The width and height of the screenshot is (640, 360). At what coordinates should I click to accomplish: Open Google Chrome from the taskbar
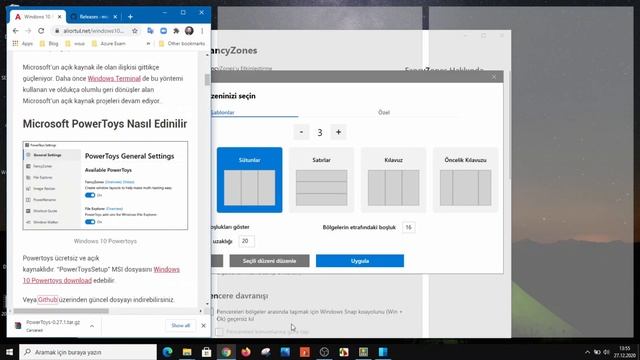coord(226,352)
